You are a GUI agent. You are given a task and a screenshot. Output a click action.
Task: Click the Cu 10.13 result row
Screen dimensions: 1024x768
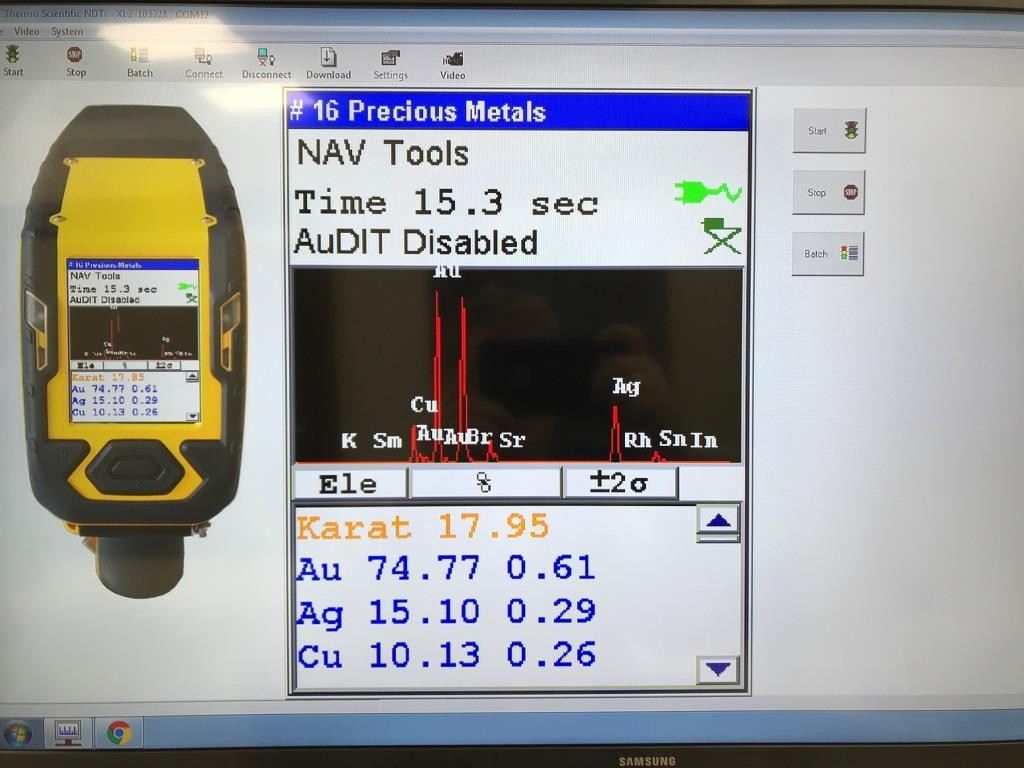(446, 655)
